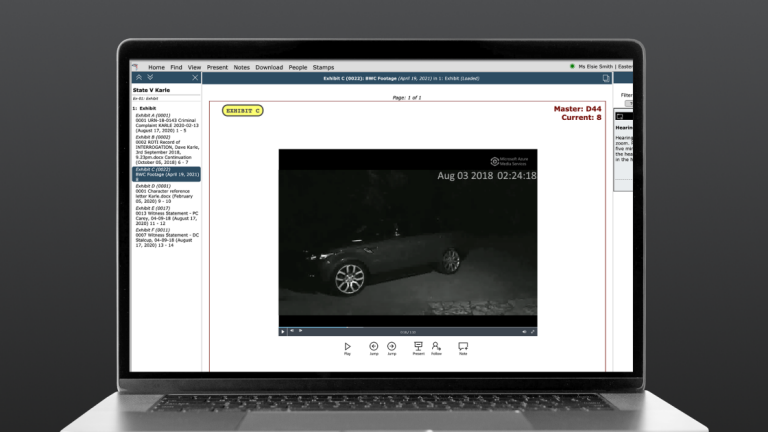Click the Follow icon below the video
The image size is (768, 432).
437,346
